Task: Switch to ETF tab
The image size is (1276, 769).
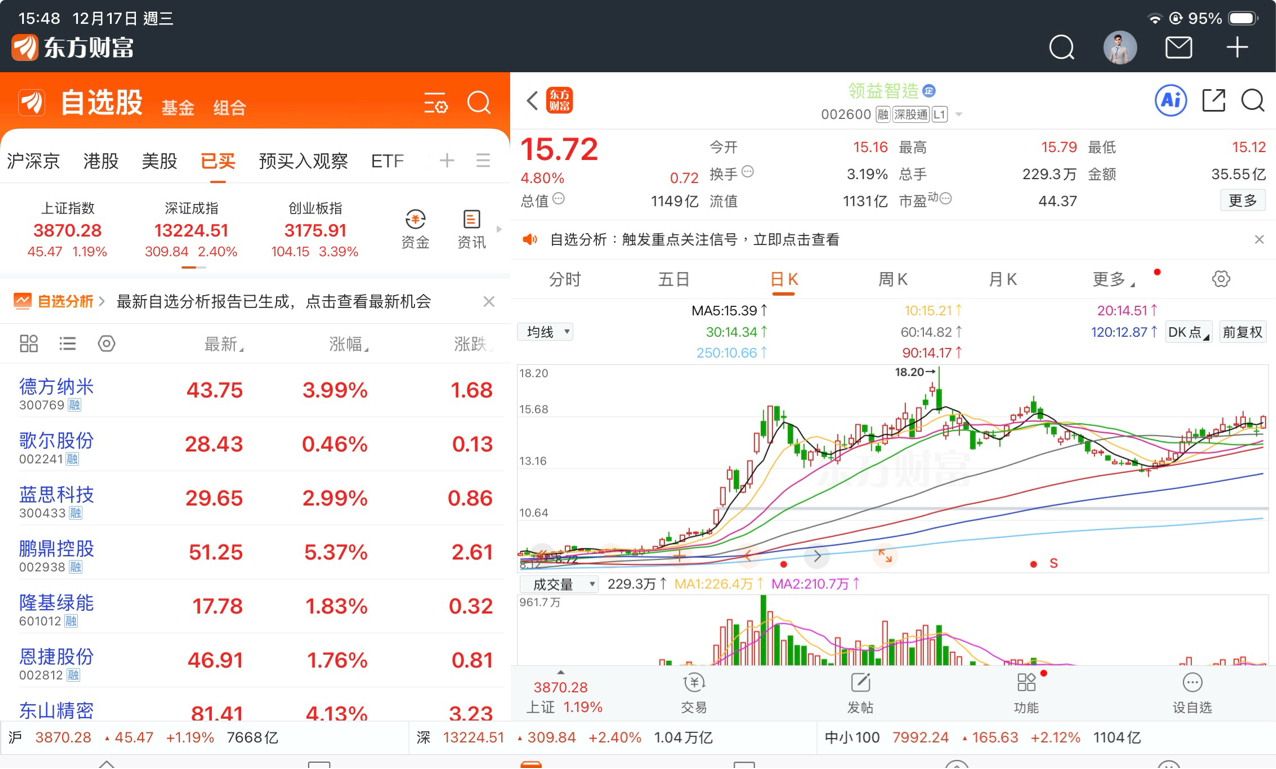Action: [387, 161]
